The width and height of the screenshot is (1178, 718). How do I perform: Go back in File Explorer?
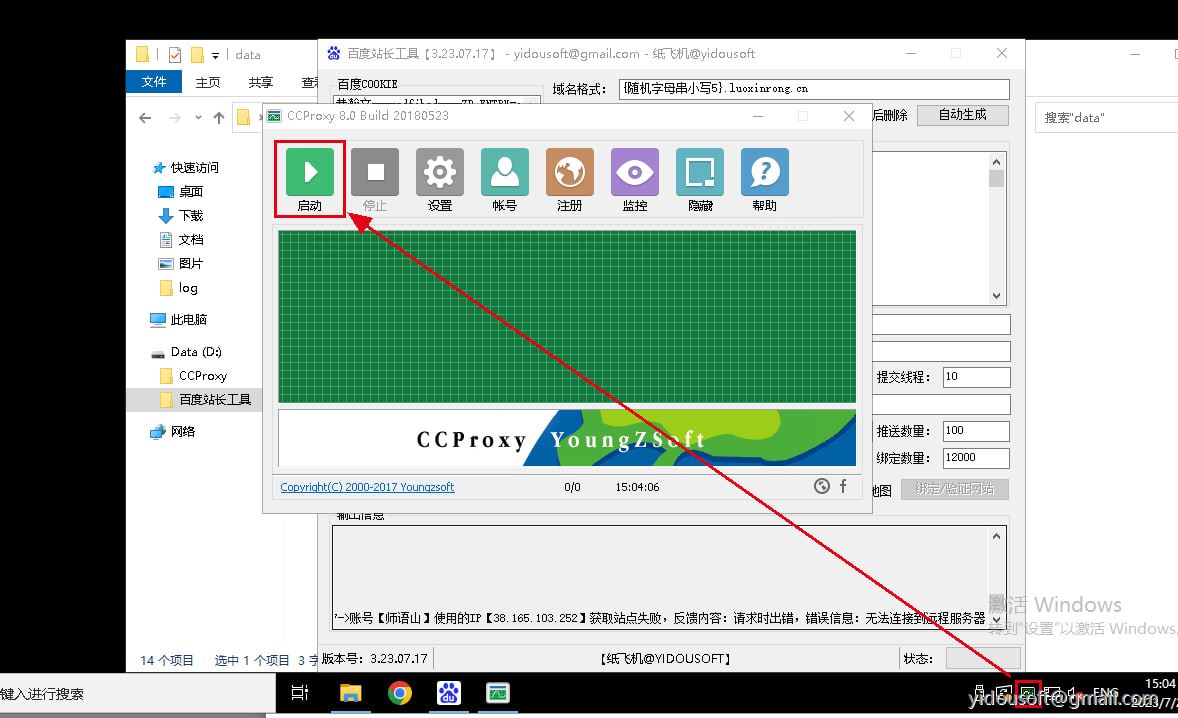click(145, 118)
